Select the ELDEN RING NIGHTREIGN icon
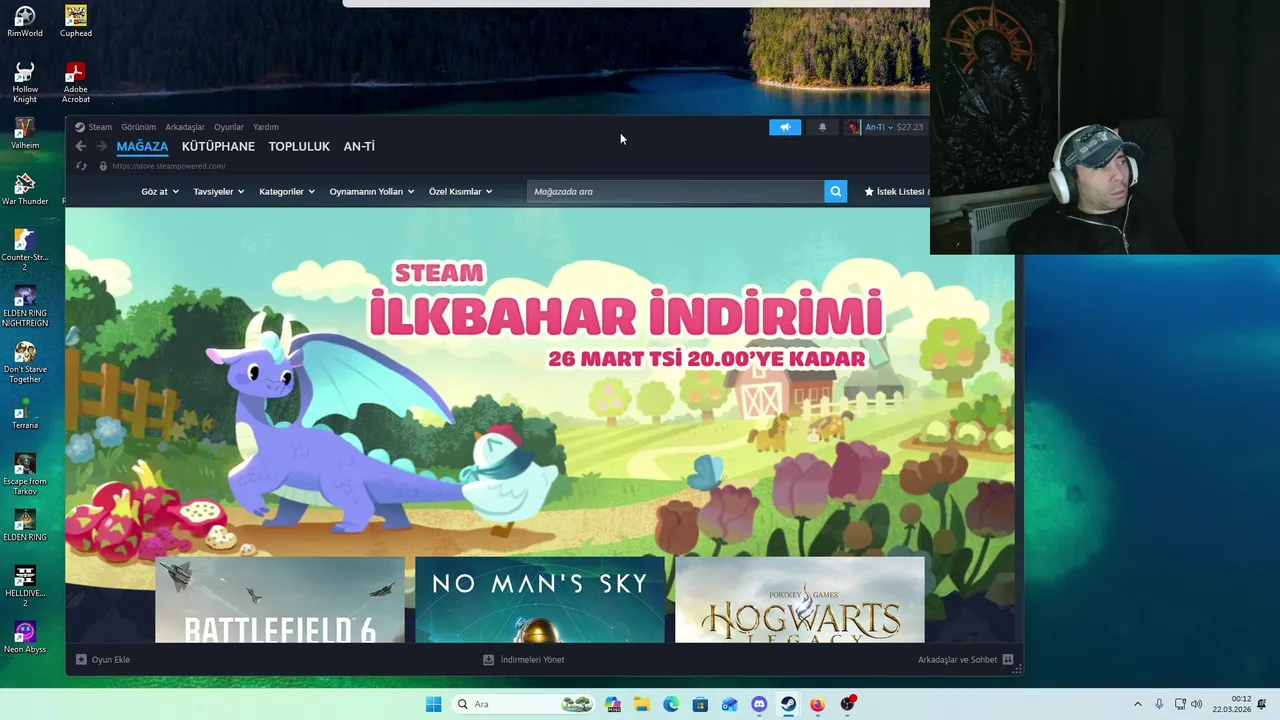 point(25,306)
